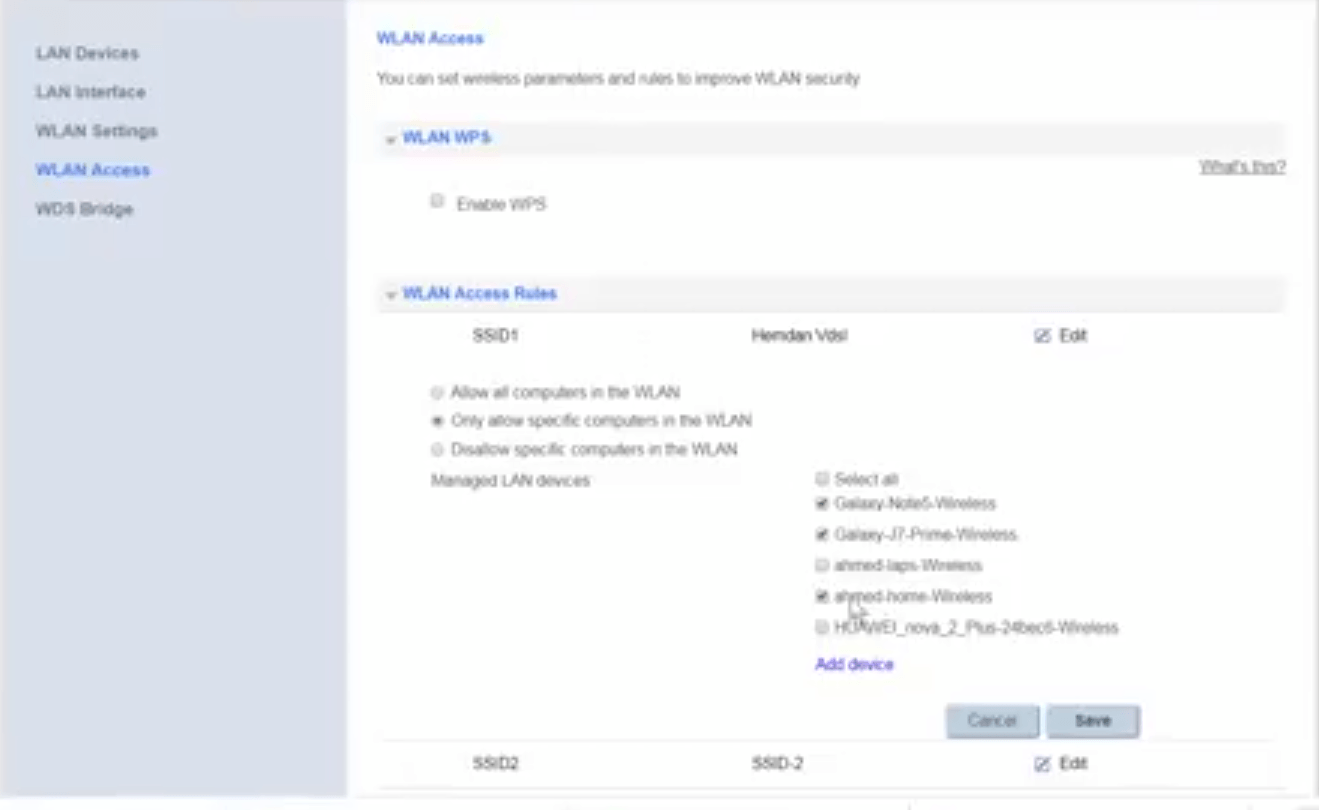The image size is (1319, 810).
Task: Click the Hemdan Vdsl SSID name
Action: pyautogui.click(x=799, y=336)
